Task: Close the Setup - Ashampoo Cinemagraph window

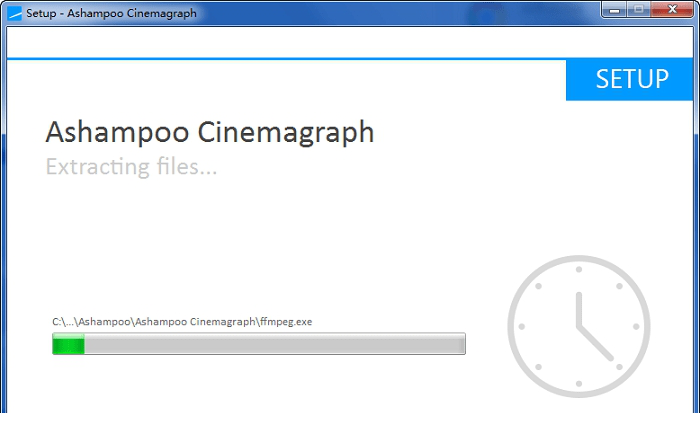Action: (672, 9)
